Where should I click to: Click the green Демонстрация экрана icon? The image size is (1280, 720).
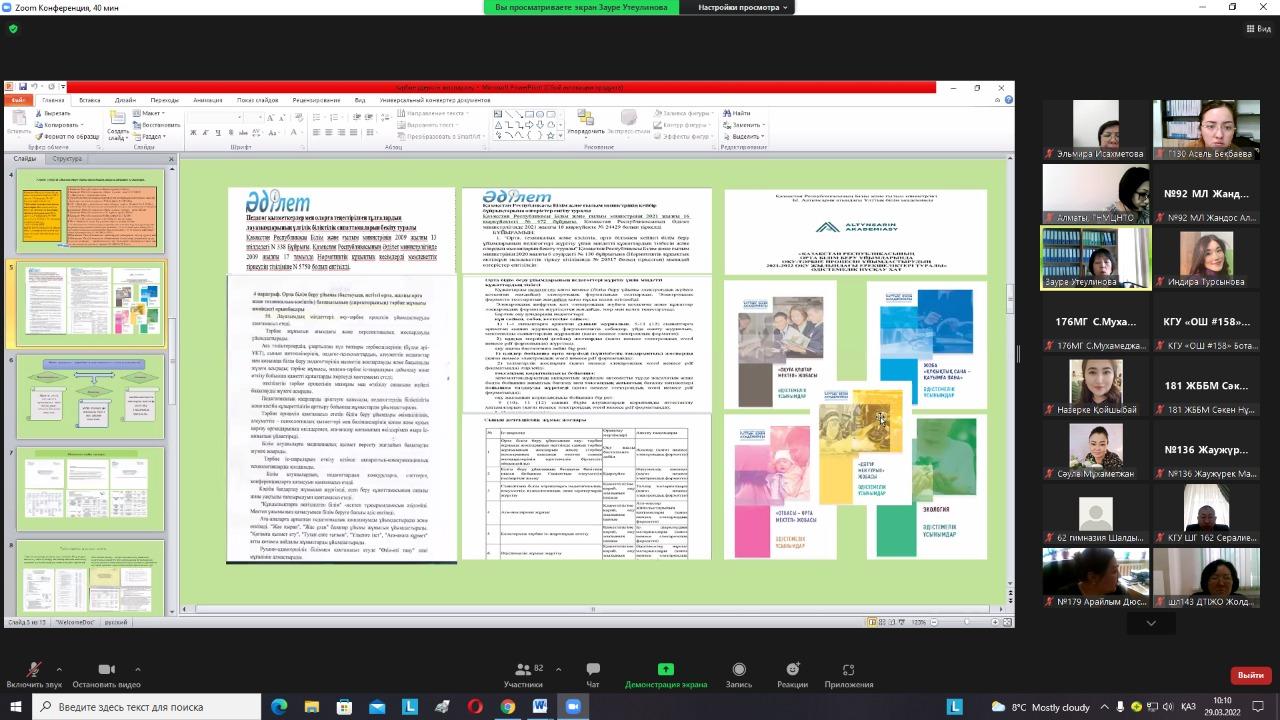(x=665, y=670)
